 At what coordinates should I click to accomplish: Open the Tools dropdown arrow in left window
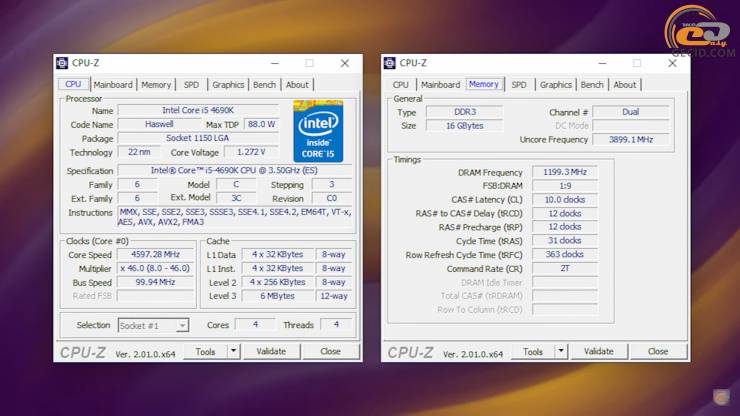pyautogui.click(x=234, y=351)
